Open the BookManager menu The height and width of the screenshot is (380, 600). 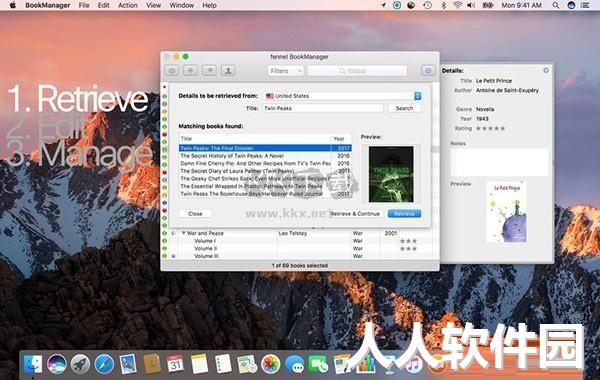47,5
